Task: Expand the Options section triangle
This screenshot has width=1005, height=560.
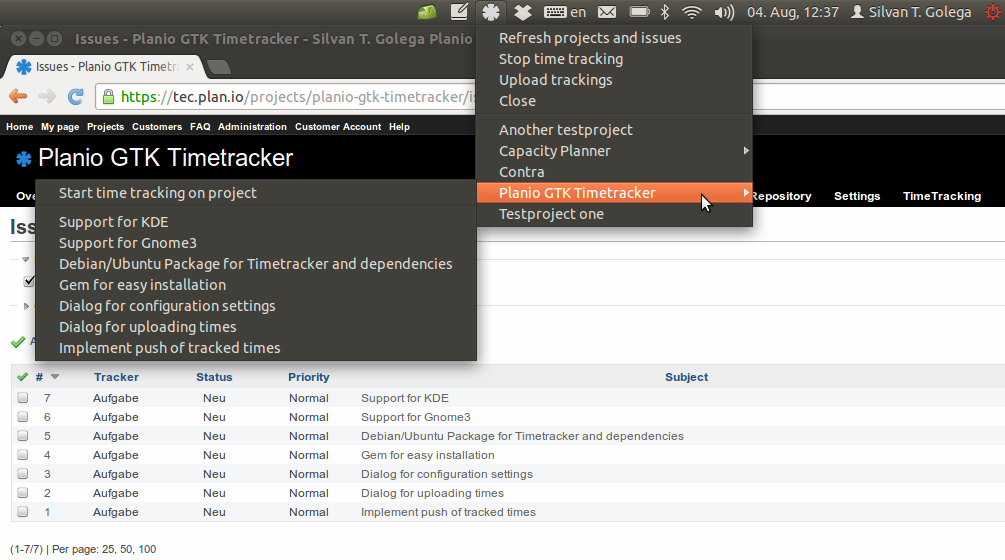Action: [26, 306]
